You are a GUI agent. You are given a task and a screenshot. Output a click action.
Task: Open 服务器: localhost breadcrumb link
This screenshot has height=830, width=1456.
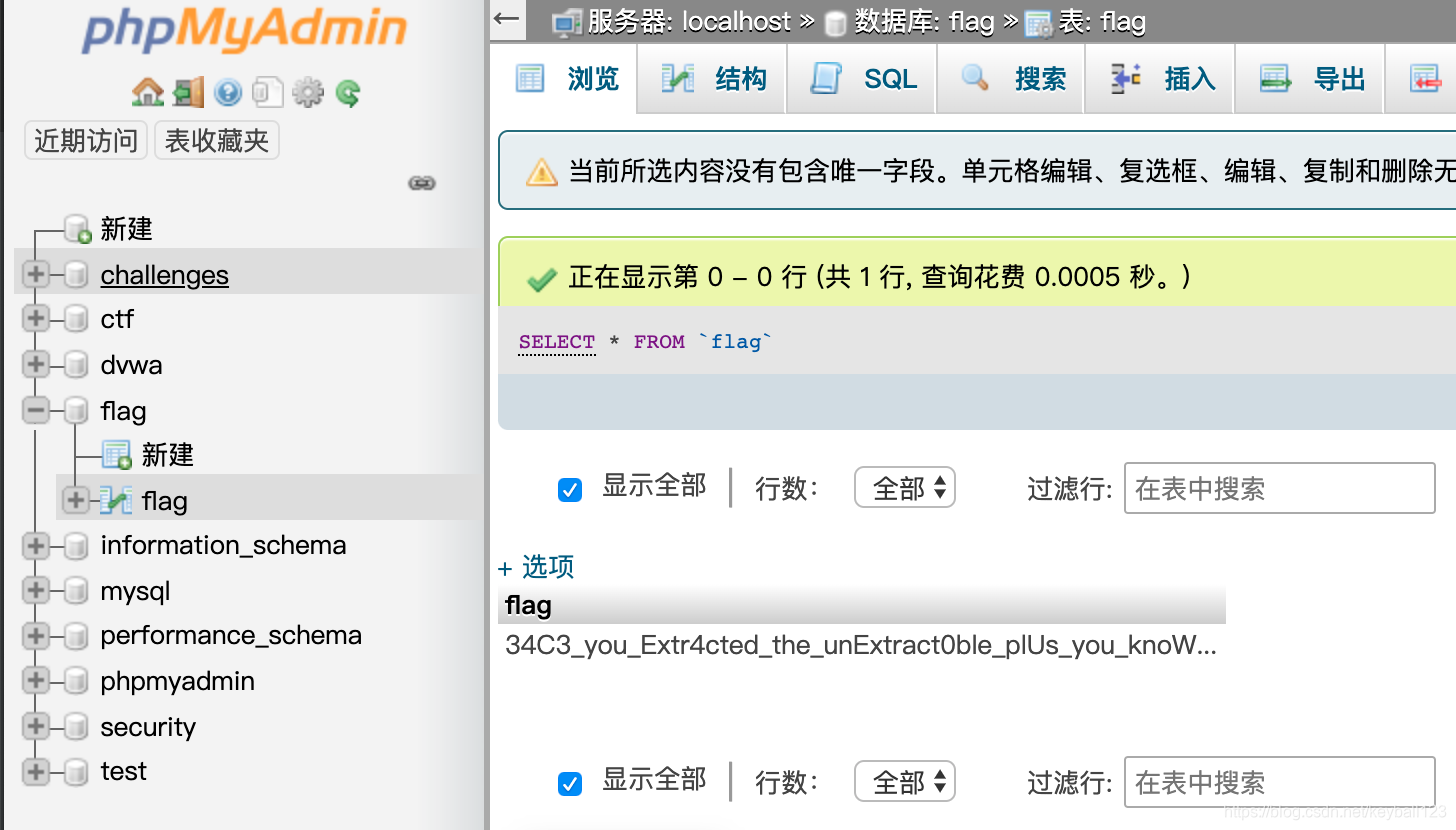tap(689, 22)
